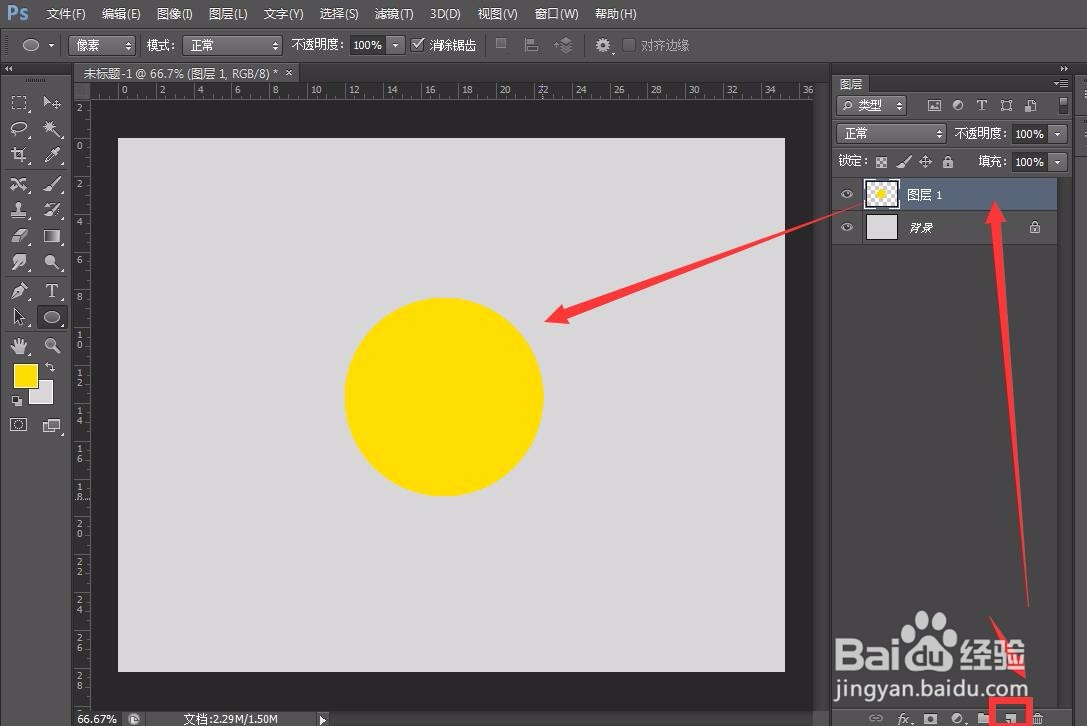
Task: Toggle the 背景 layer's eye icon
Action: (847, 227)
